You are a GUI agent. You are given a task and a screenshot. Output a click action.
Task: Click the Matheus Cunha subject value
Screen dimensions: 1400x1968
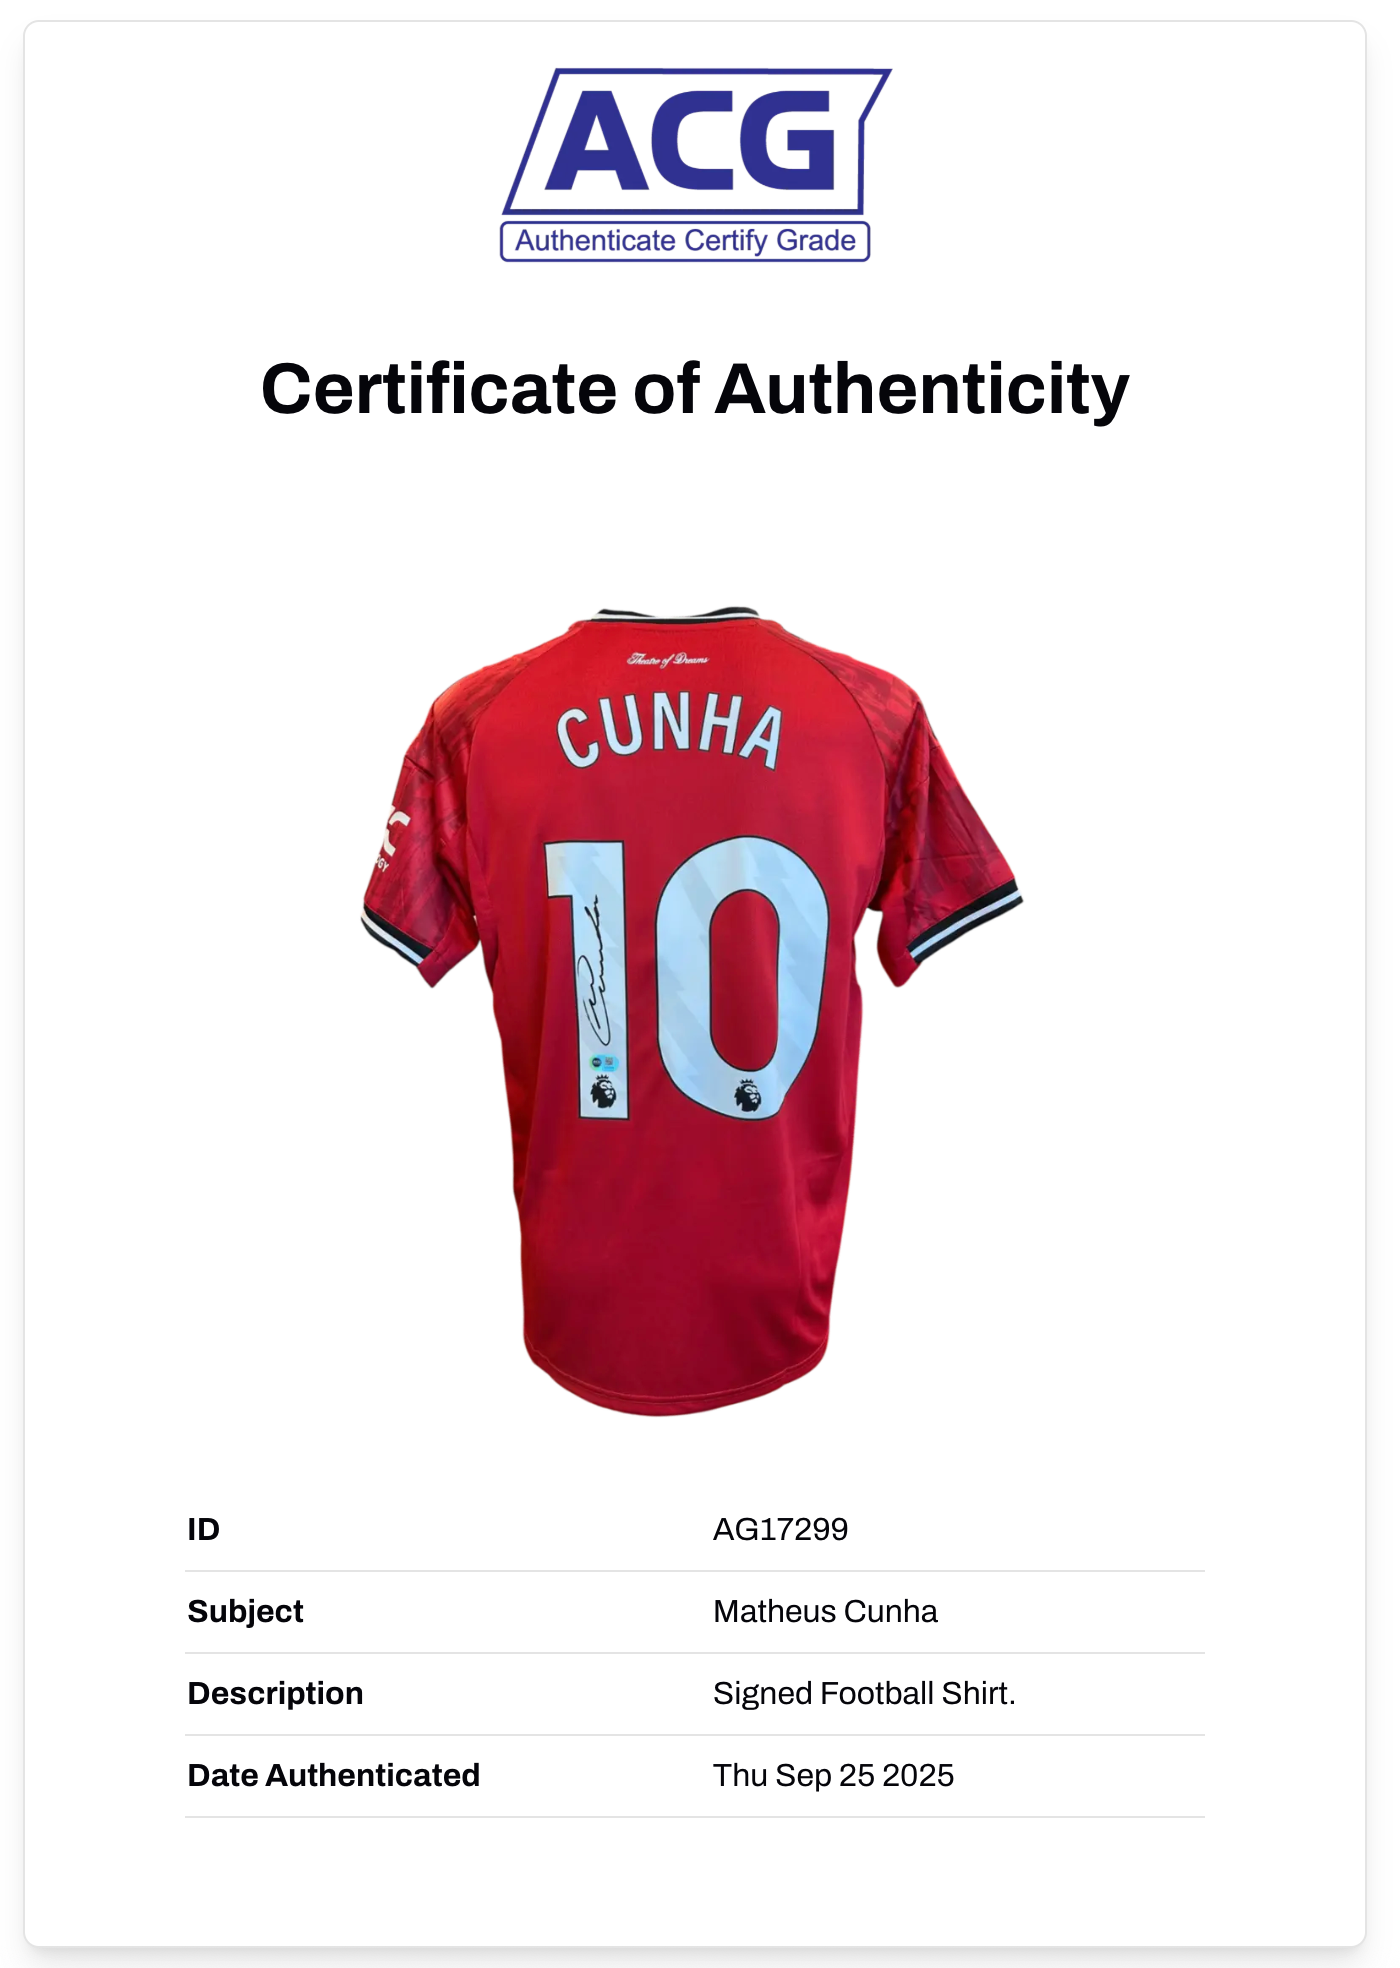point(825,1611)
